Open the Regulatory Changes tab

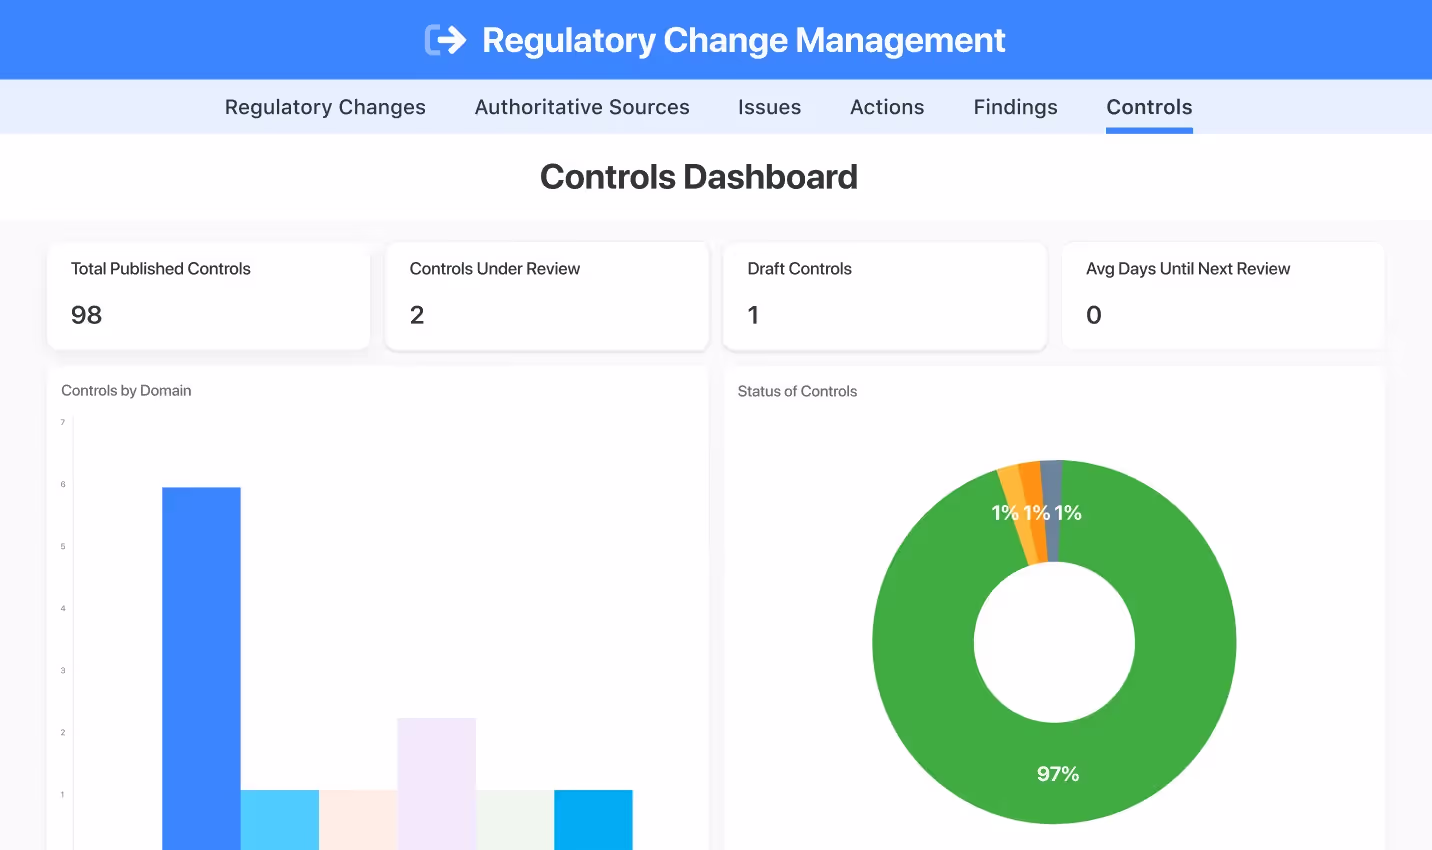pyautogui.click(x=325, y=107)
